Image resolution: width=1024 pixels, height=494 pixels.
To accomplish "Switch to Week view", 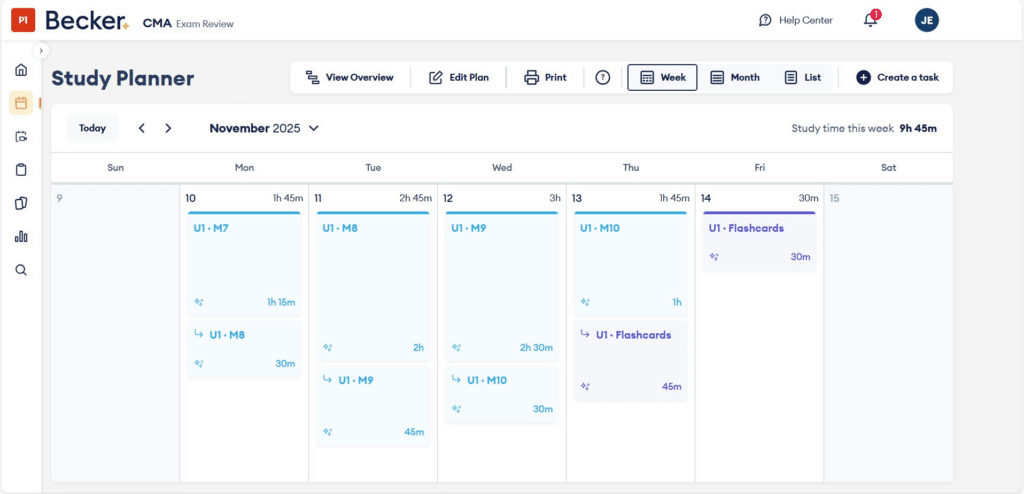I will [x=662, y=77].
